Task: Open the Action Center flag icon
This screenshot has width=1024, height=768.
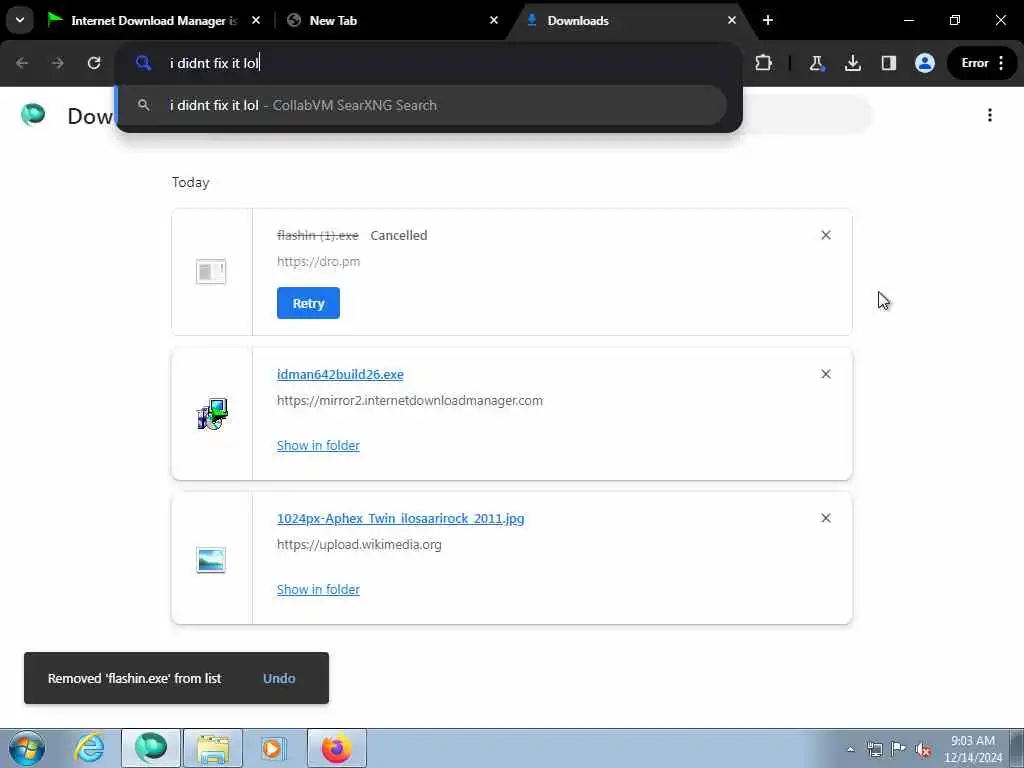Action: point(899,749)
